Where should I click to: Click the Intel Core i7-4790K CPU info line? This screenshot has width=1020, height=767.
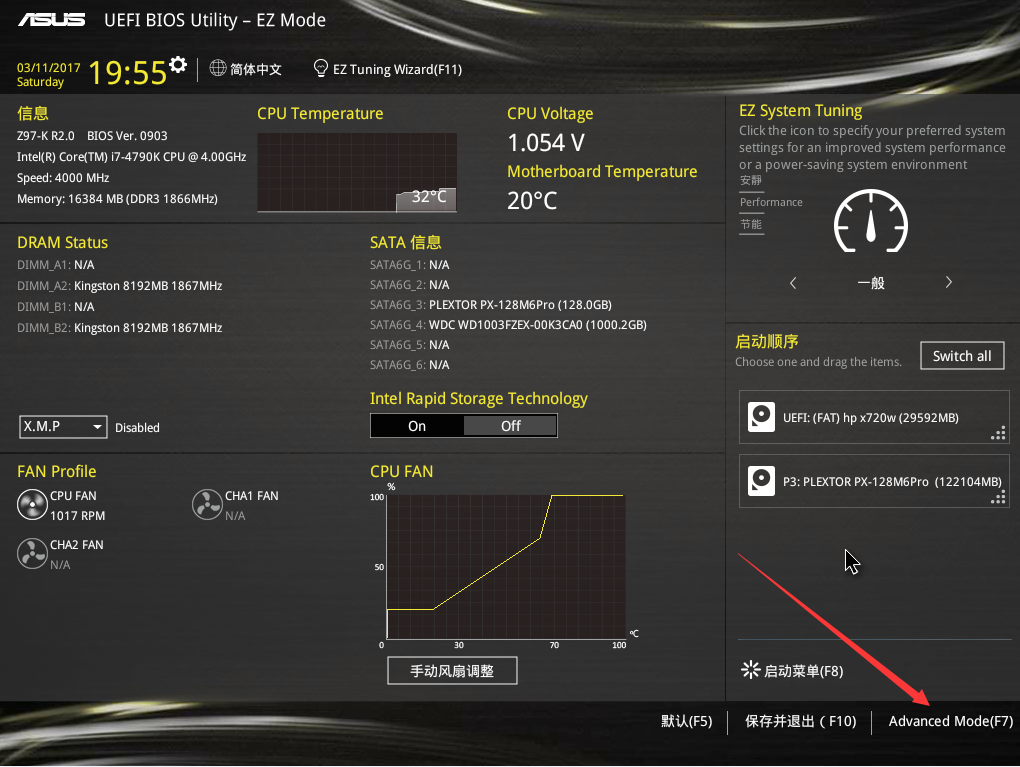coord(131,157)
